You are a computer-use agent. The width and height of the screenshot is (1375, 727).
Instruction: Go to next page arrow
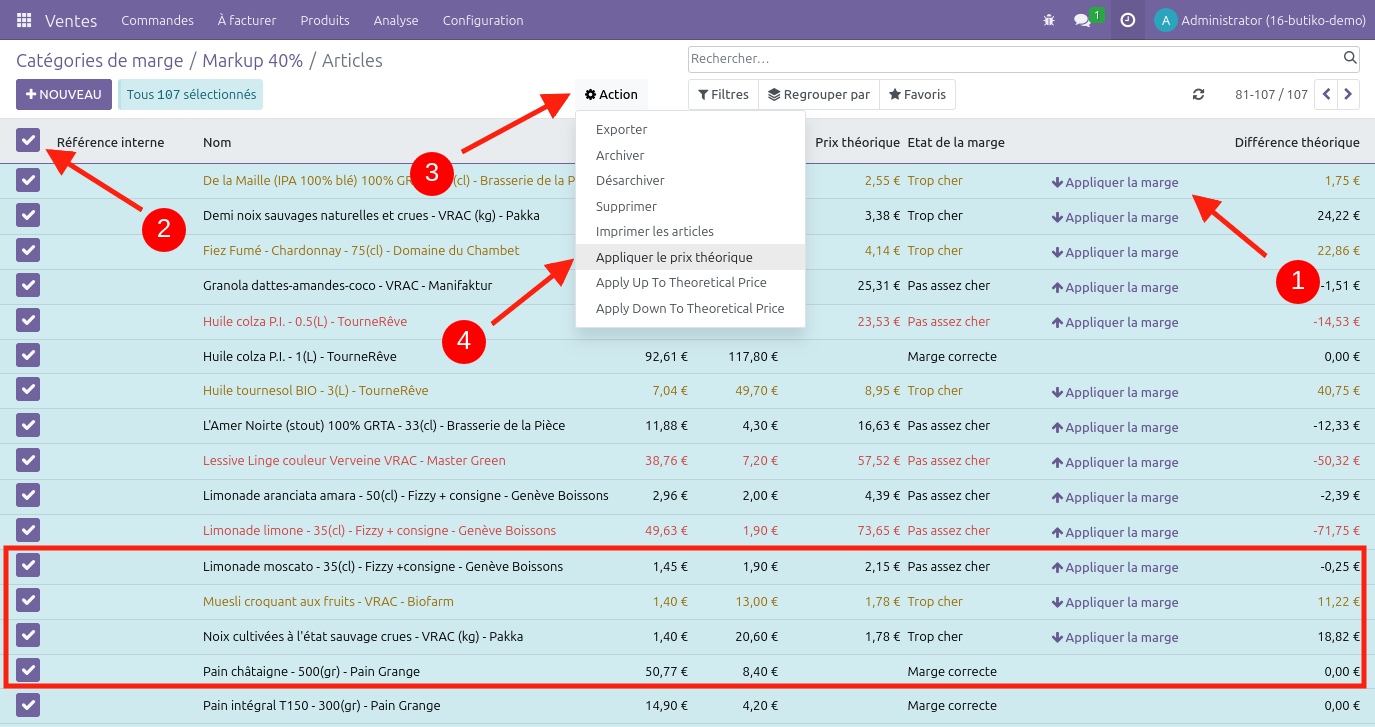point(1349,95)
